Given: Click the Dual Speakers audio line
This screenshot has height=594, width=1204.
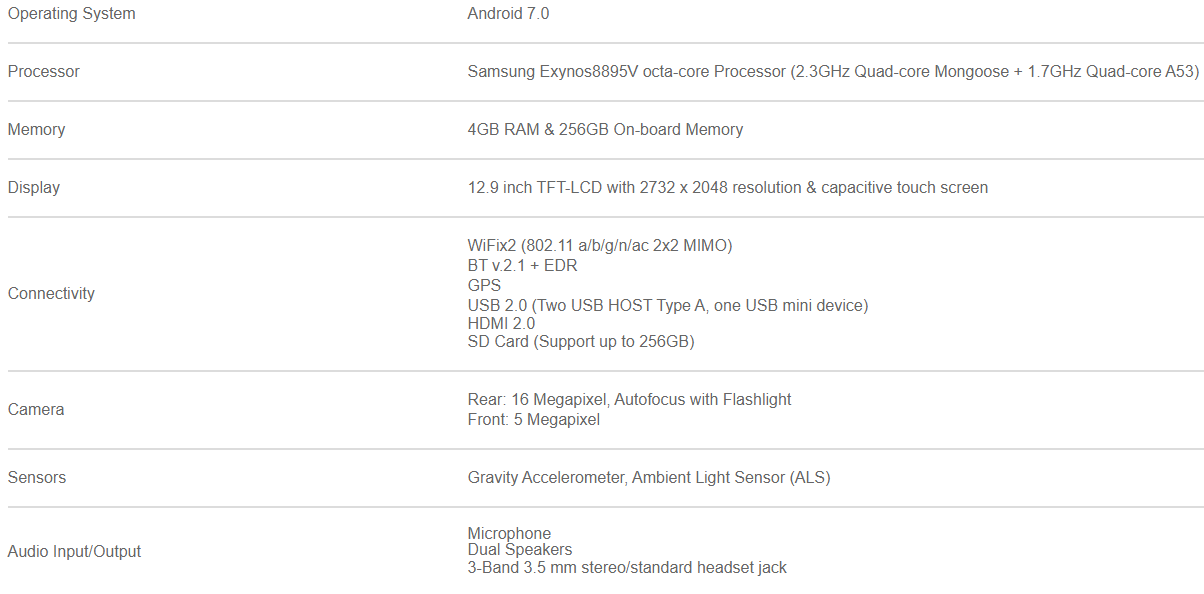Looking at the screenshot, I should coord(520,550).
